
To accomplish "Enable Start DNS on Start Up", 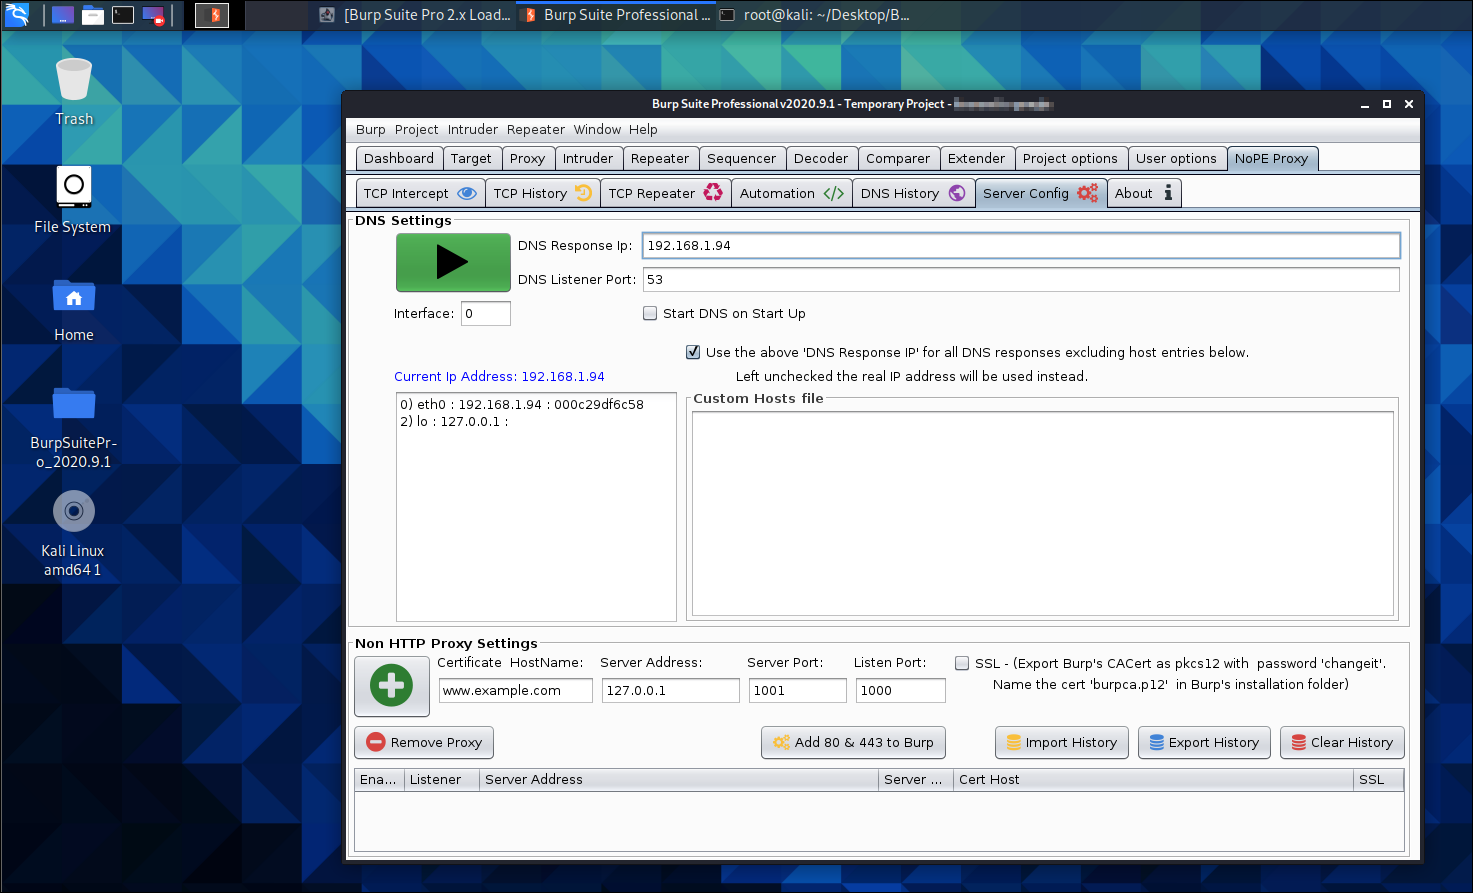I will [650, 313].
